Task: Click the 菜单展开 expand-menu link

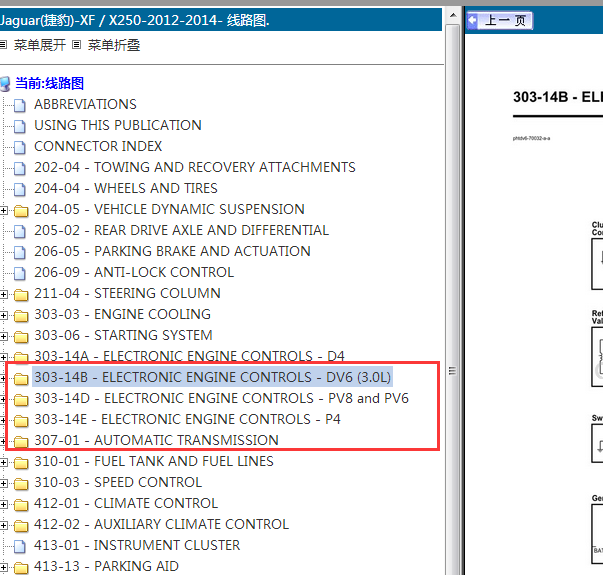Action: [x=40, y=45]
